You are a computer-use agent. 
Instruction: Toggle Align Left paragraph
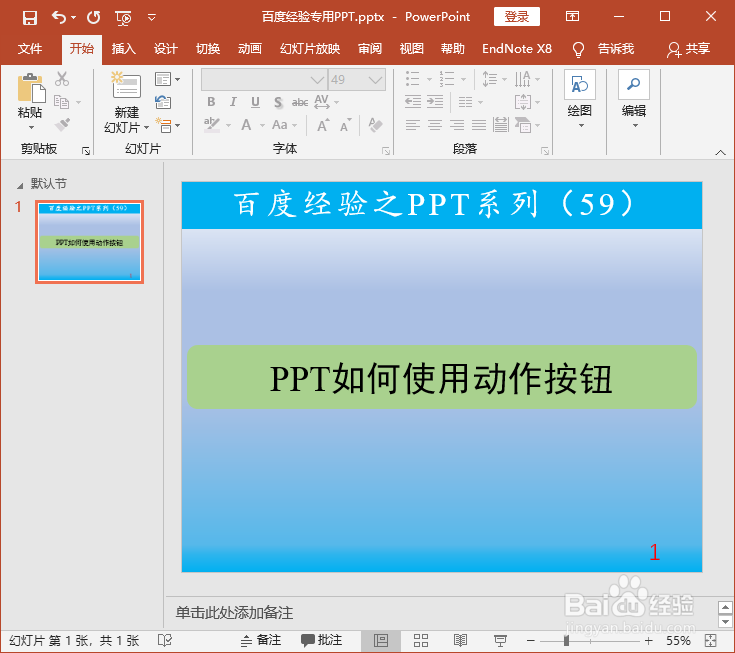tap(413, 125)
